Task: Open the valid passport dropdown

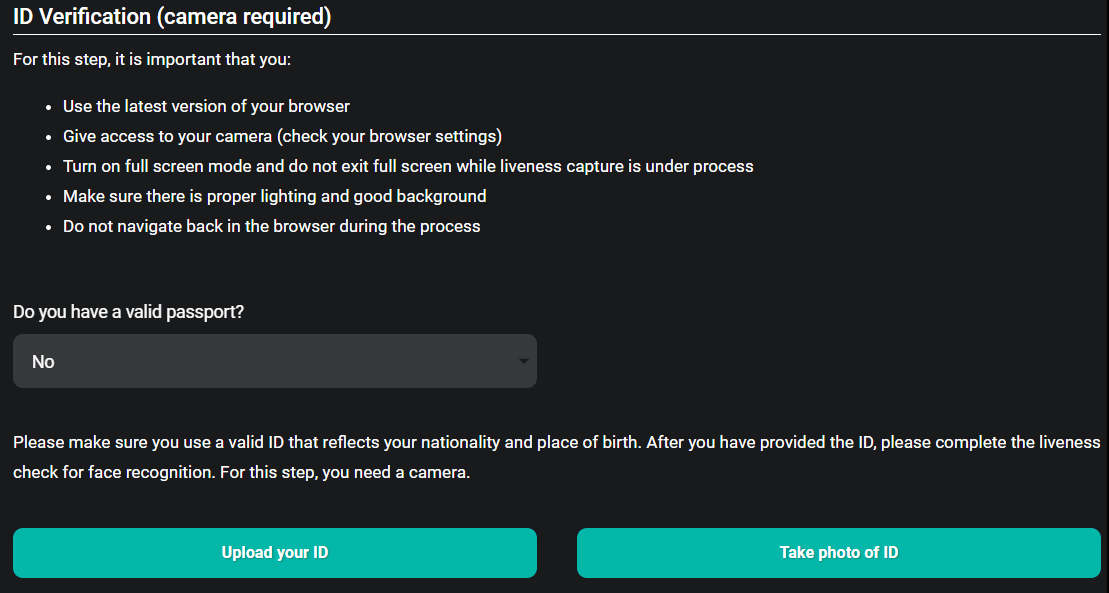Action: (x=274, y=361)
